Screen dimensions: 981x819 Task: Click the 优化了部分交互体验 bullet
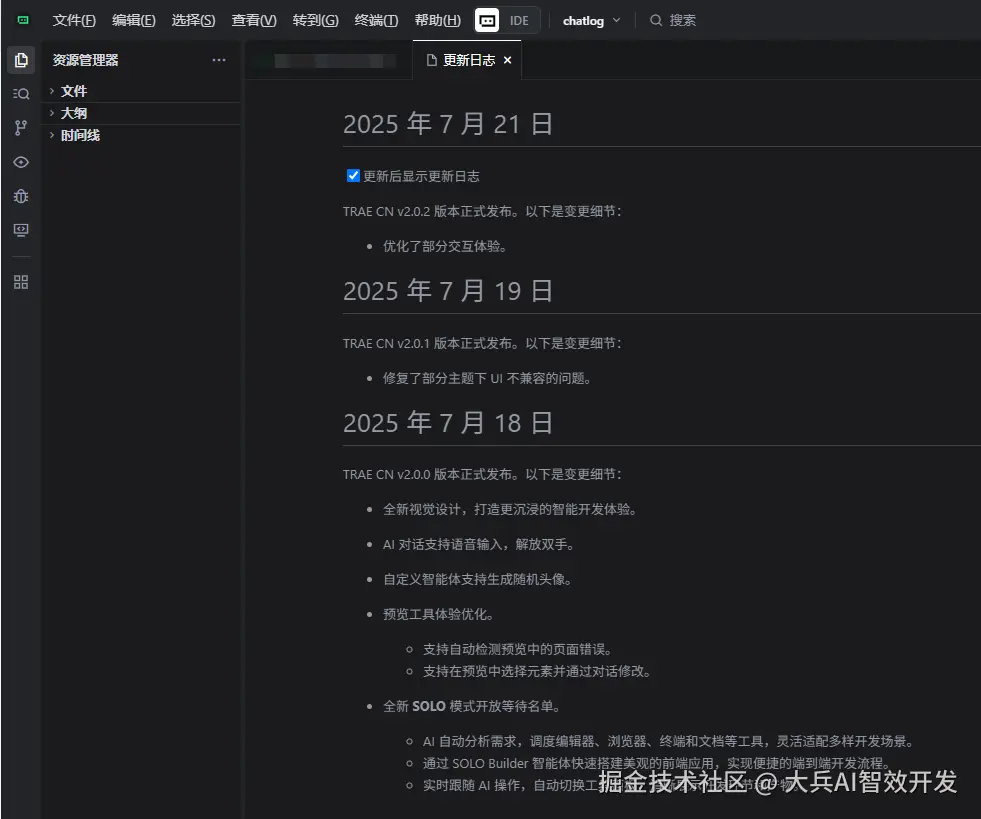tap(445, 247)
